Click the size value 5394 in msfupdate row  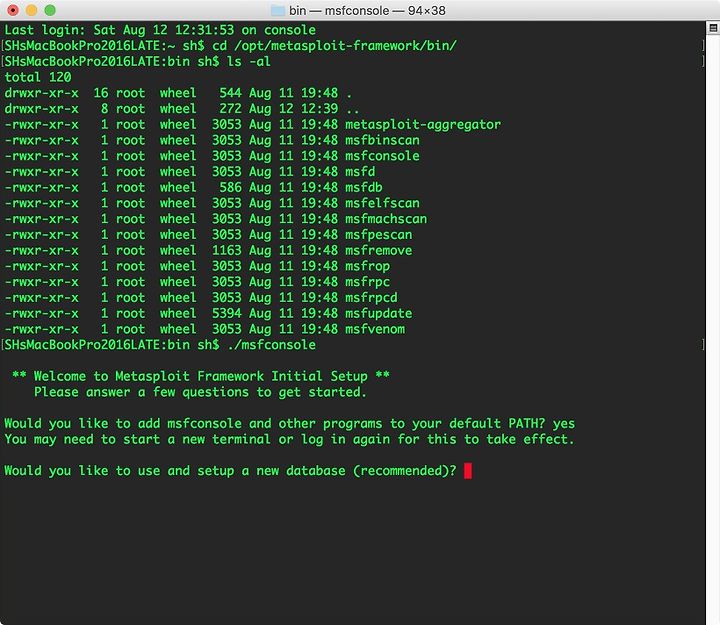coord(226,313)
